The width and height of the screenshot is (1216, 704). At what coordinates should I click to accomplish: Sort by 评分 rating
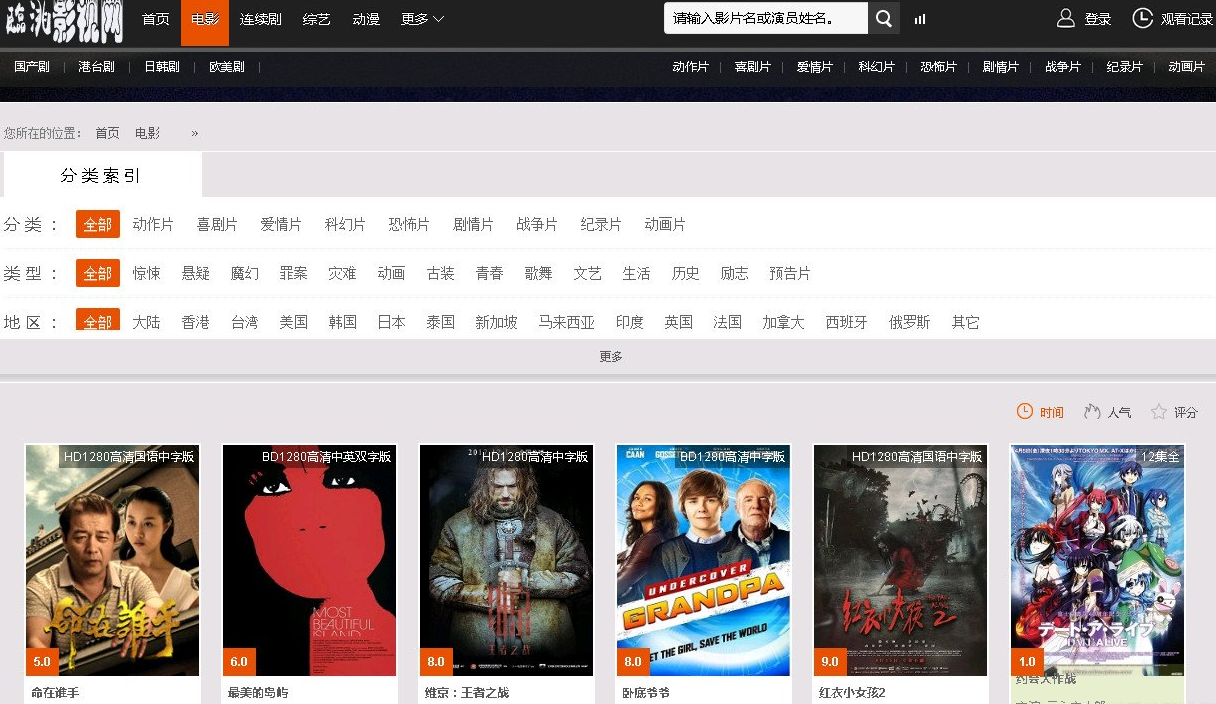pyautogui.click(x=1174, y=412)
